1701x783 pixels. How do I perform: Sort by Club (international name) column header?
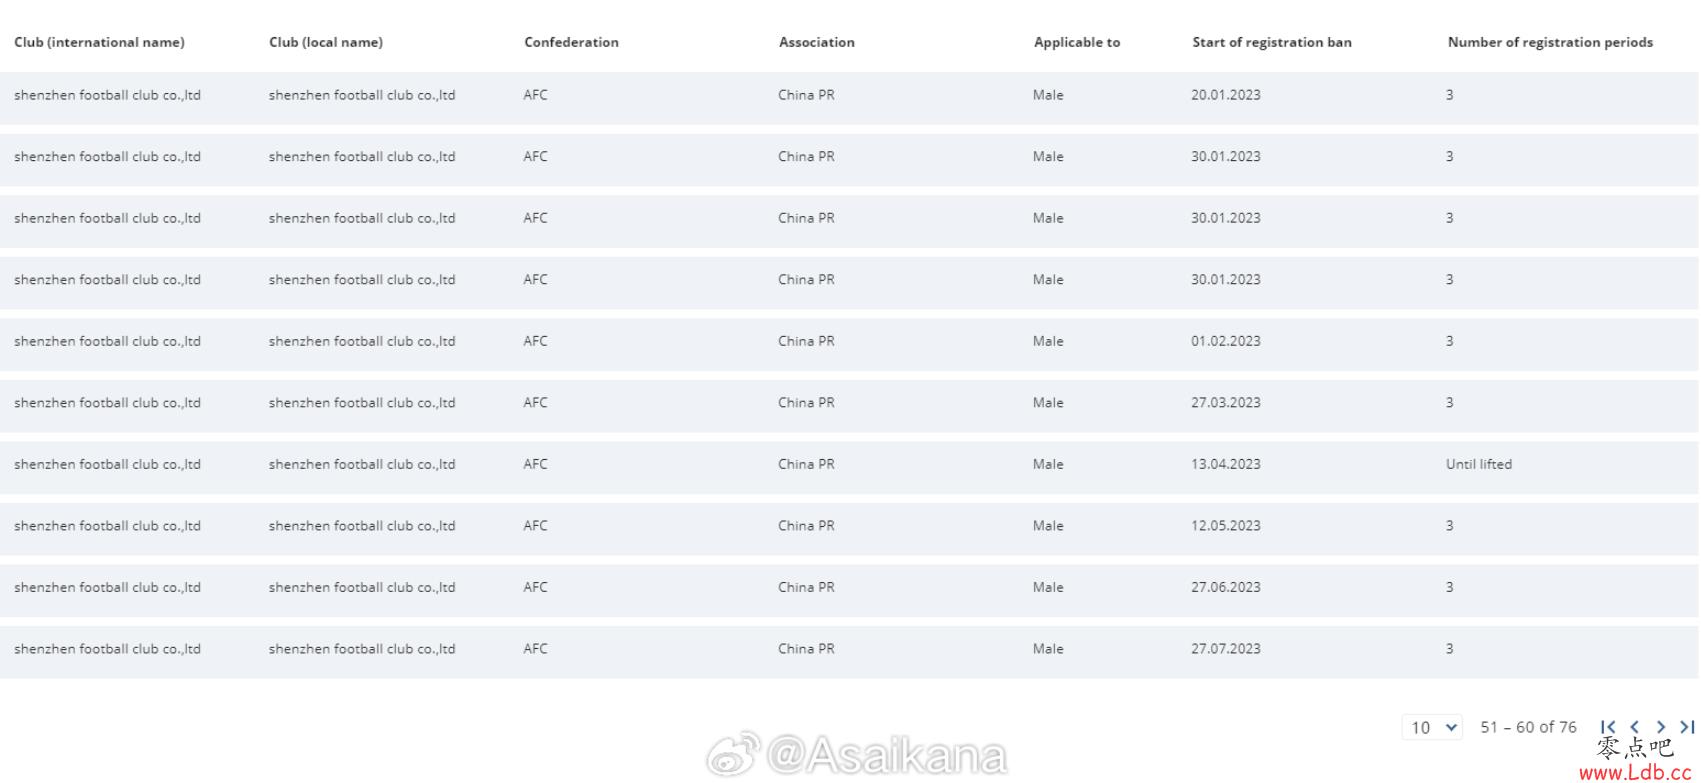pos(99,42)
